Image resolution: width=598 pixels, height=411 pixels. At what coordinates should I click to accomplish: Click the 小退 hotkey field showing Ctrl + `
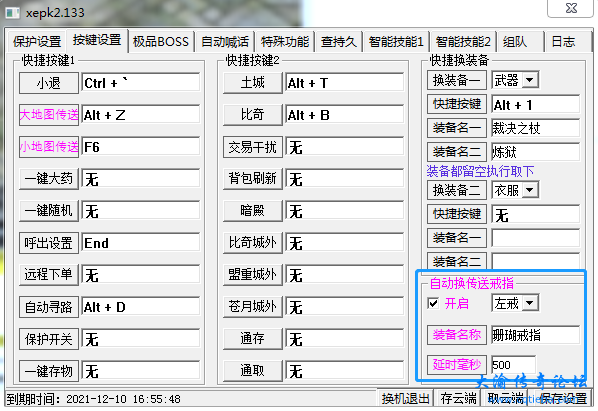141,83
